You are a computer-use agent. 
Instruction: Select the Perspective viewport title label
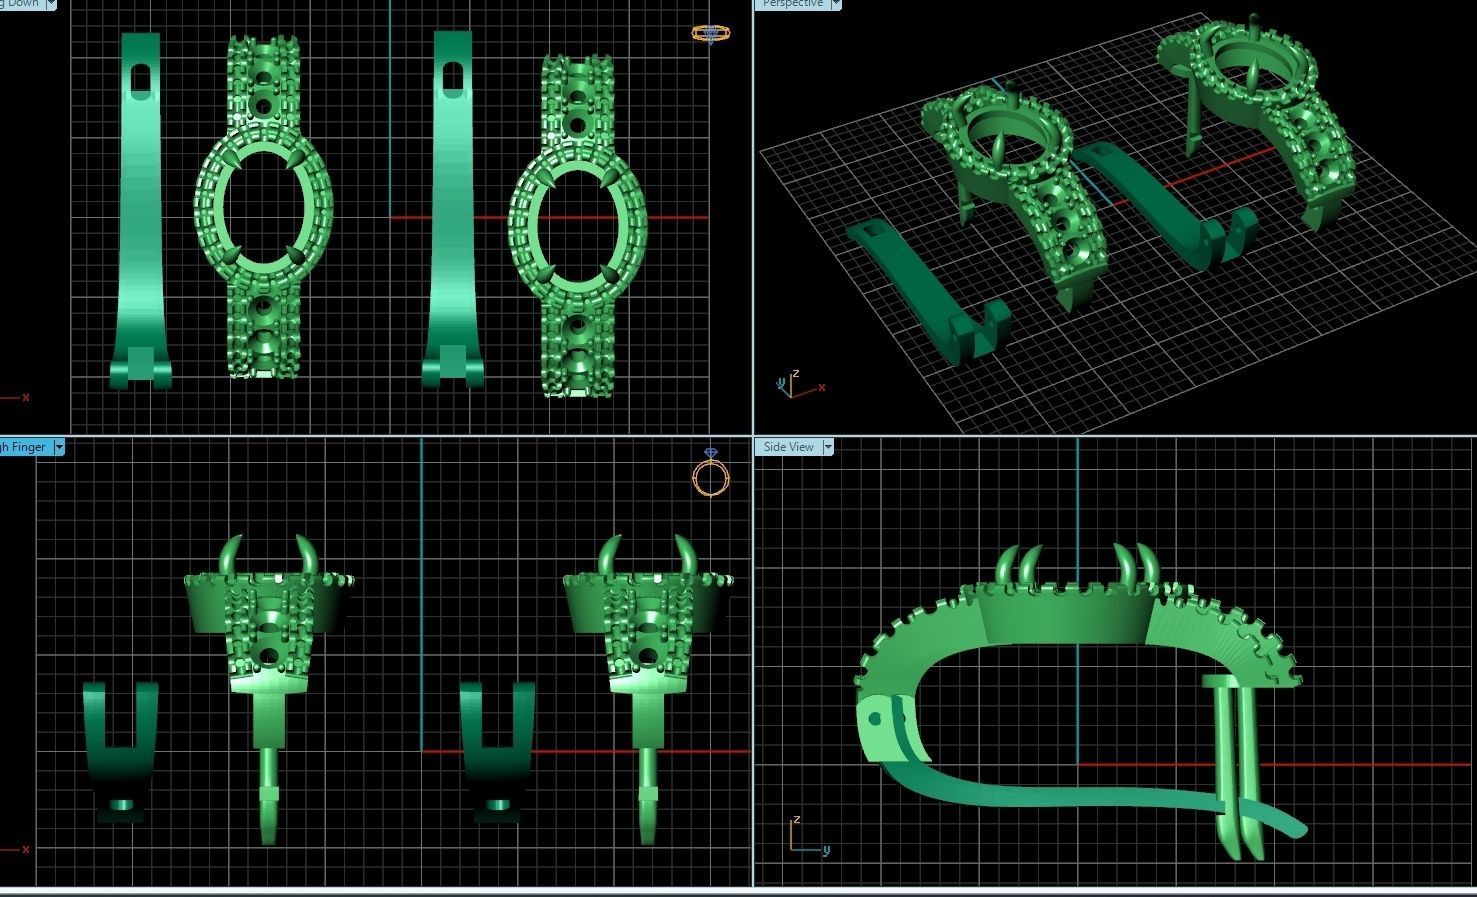coord(792,4)
